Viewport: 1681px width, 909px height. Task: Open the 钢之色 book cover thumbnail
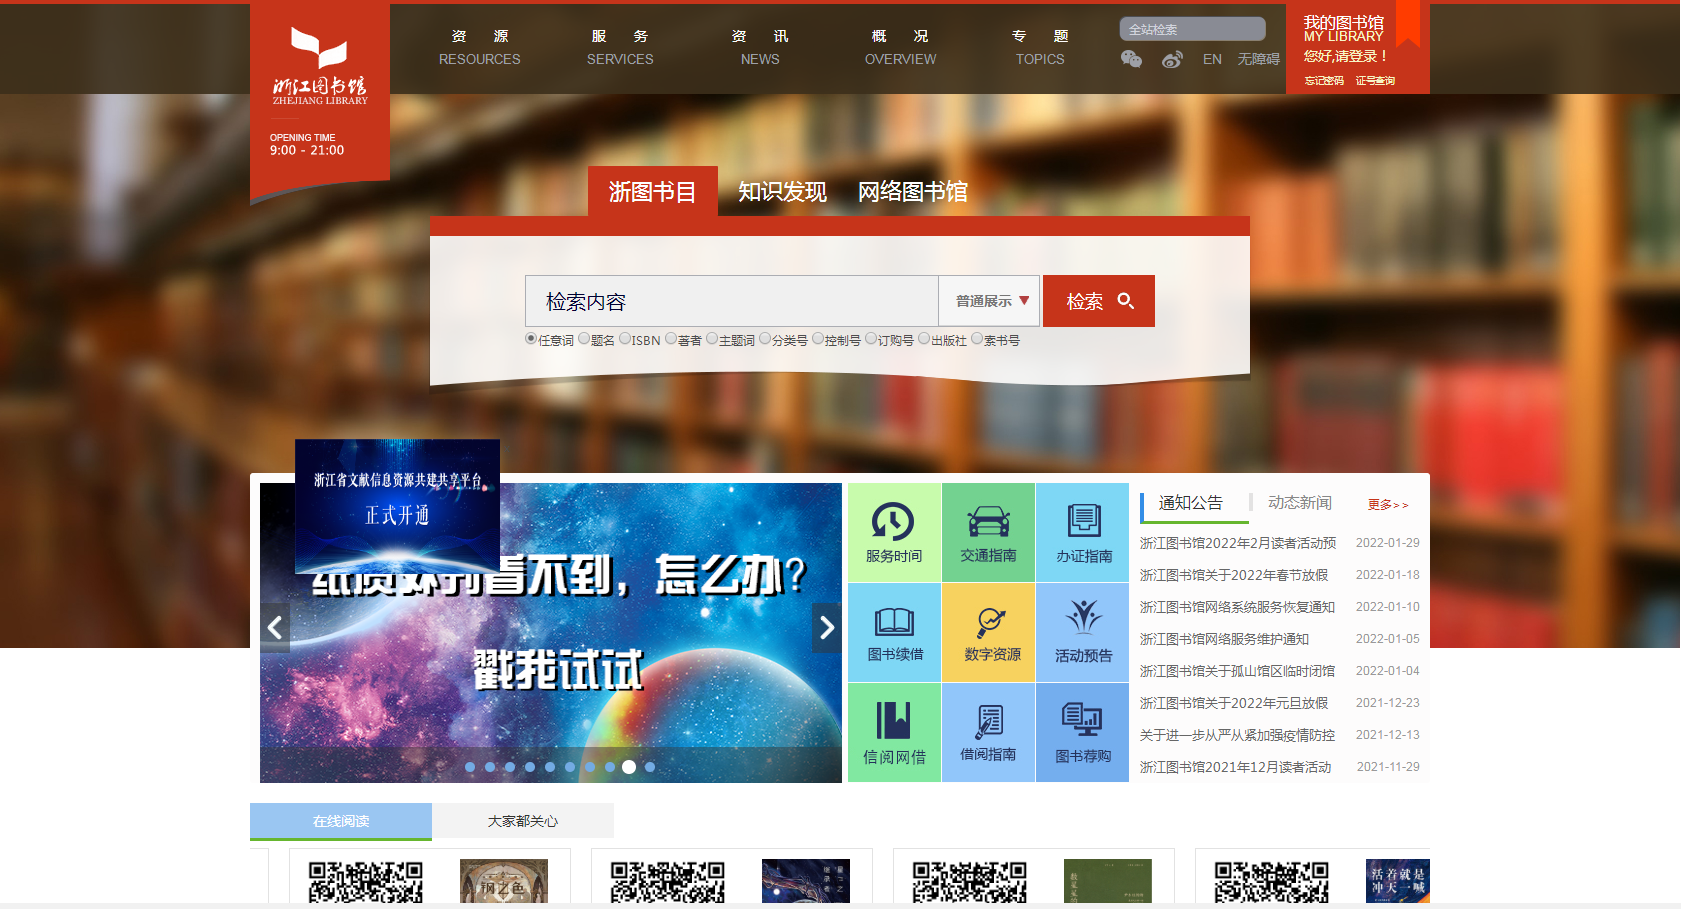pos(504,882)
